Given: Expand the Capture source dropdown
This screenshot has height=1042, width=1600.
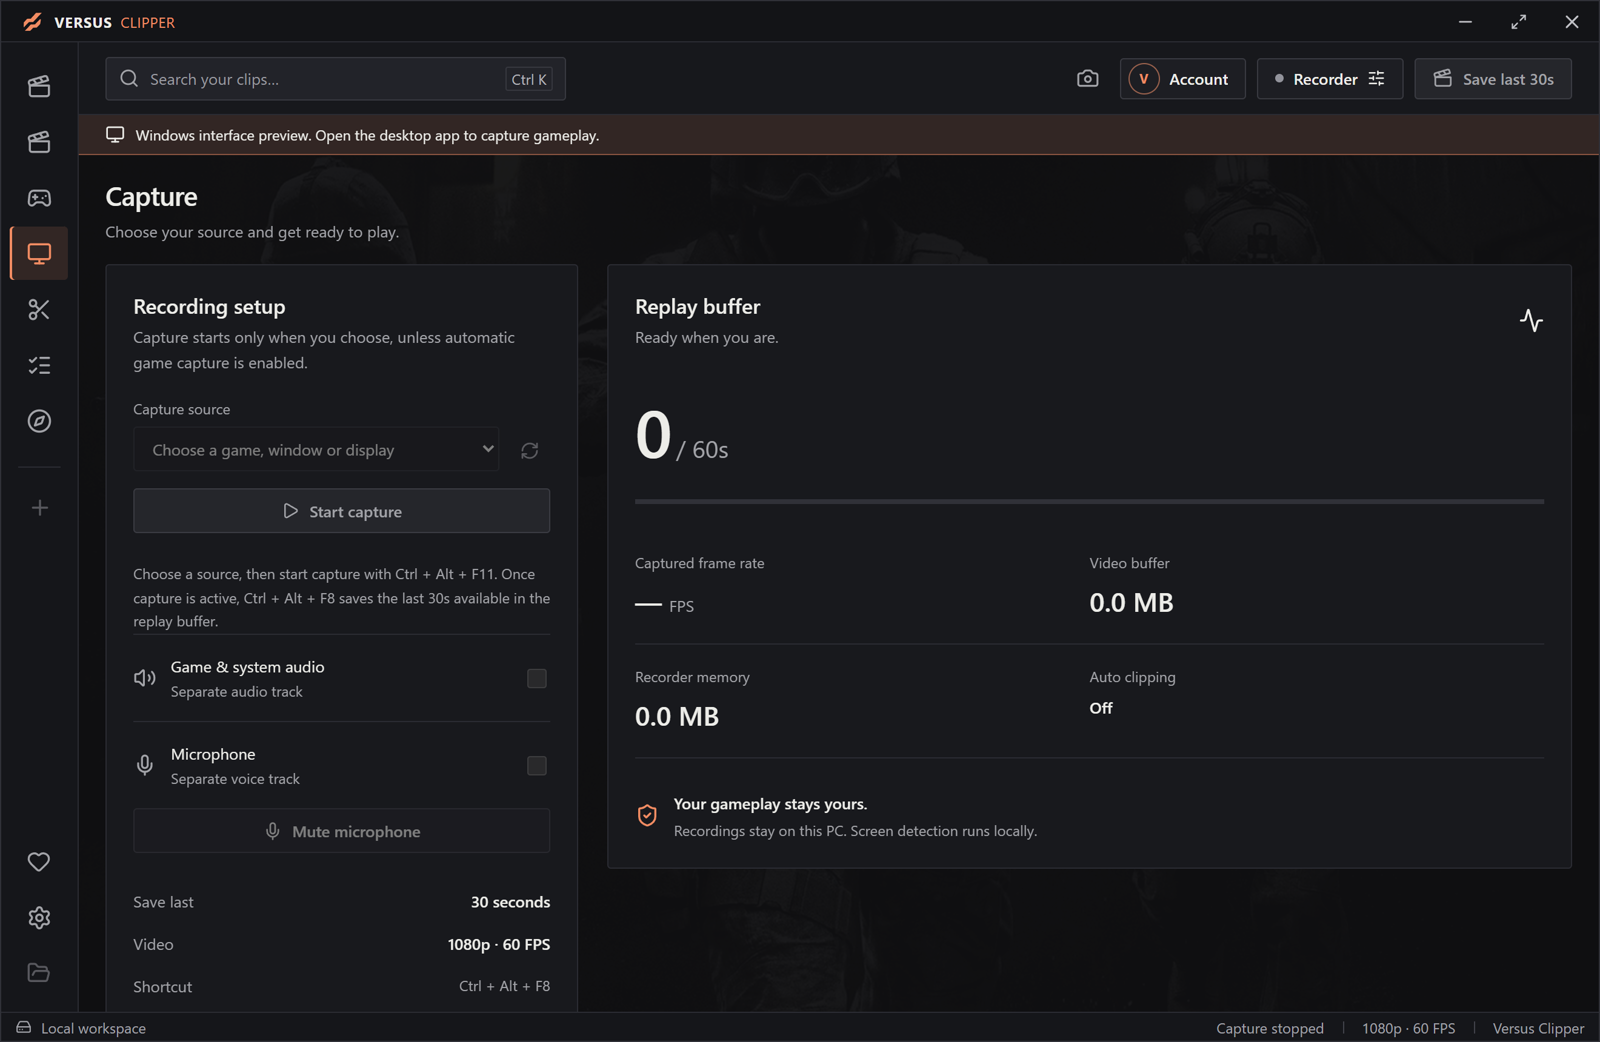Looking at the screenshot, I should tap(316, 450).
